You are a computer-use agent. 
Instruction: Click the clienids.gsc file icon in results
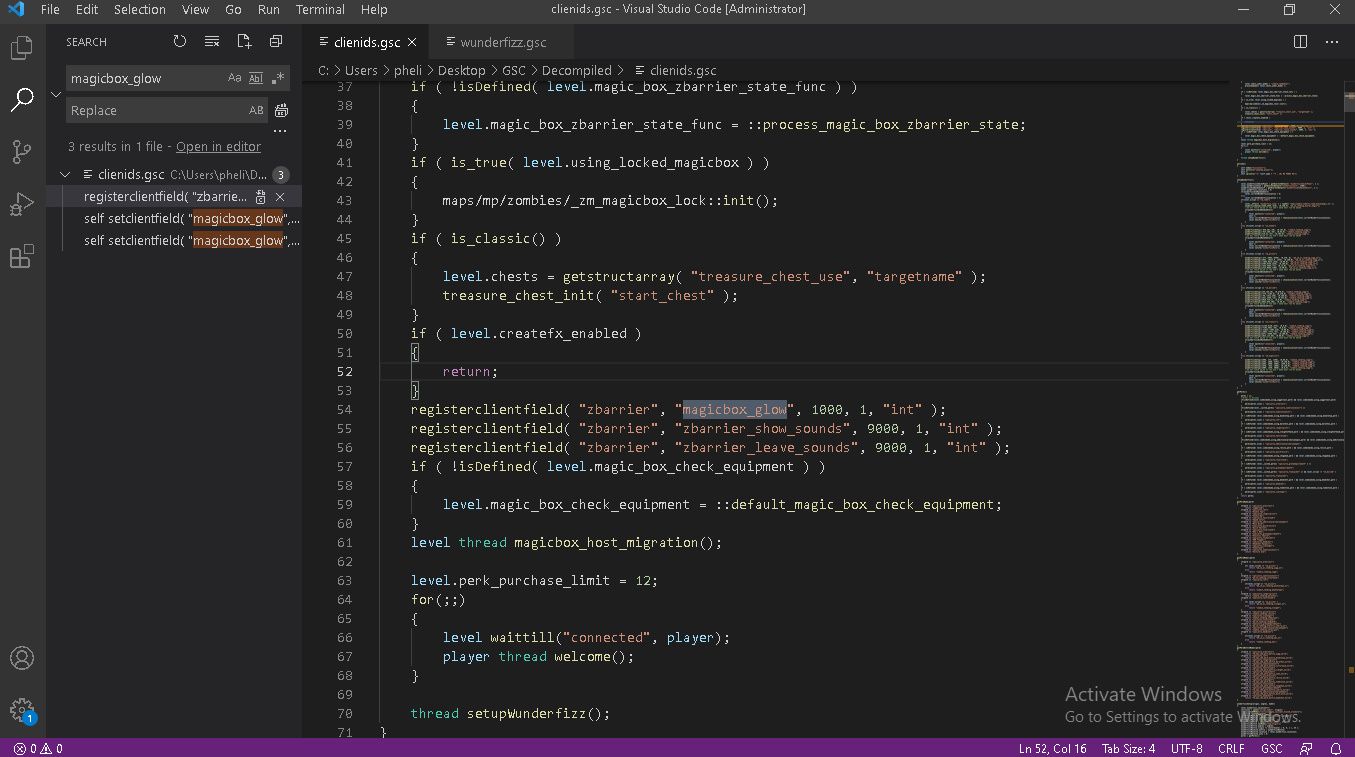pos(88,174)
